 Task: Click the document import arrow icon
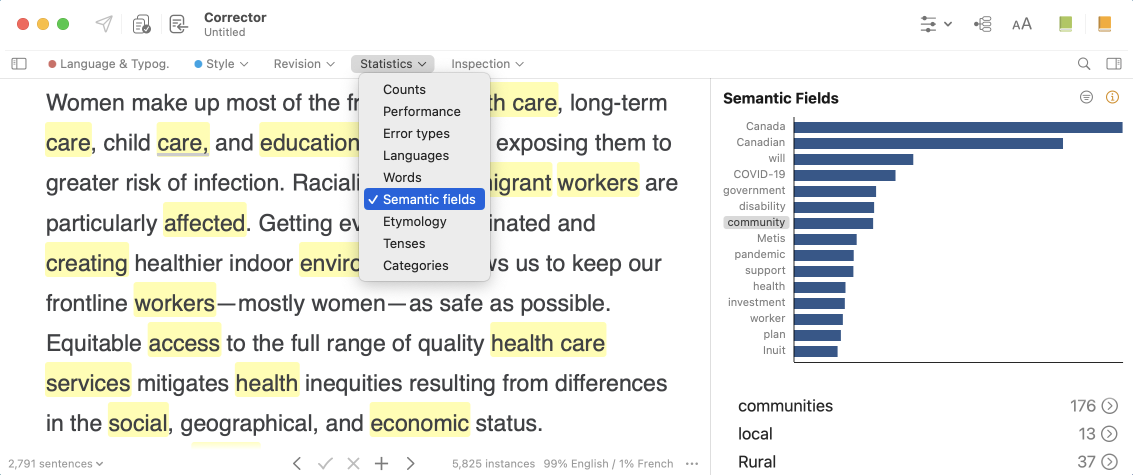178,24
